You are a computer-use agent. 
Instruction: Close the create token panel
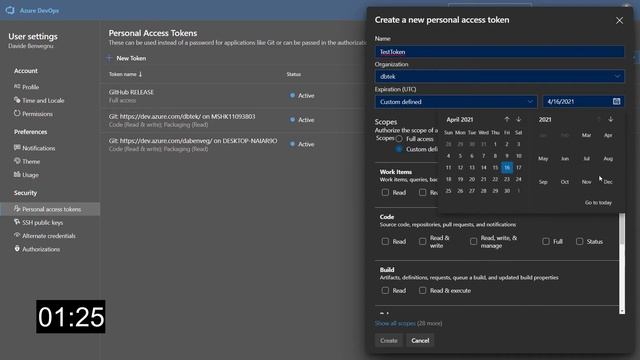(x=619, y=20)
